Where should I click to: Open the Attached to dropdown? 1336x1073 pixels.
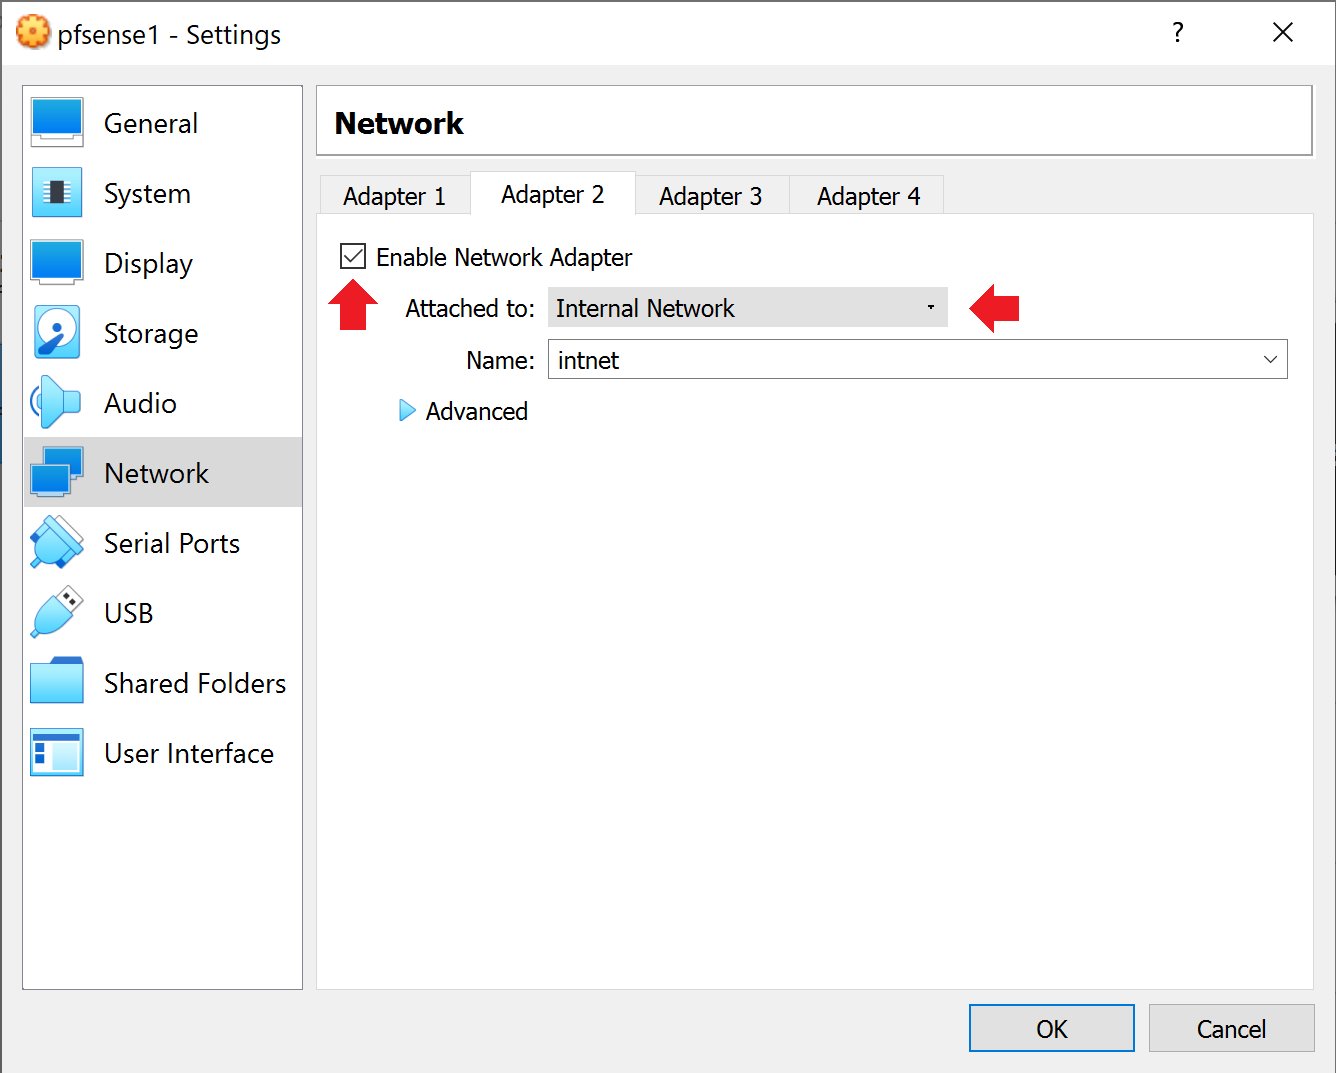point(747,308)
